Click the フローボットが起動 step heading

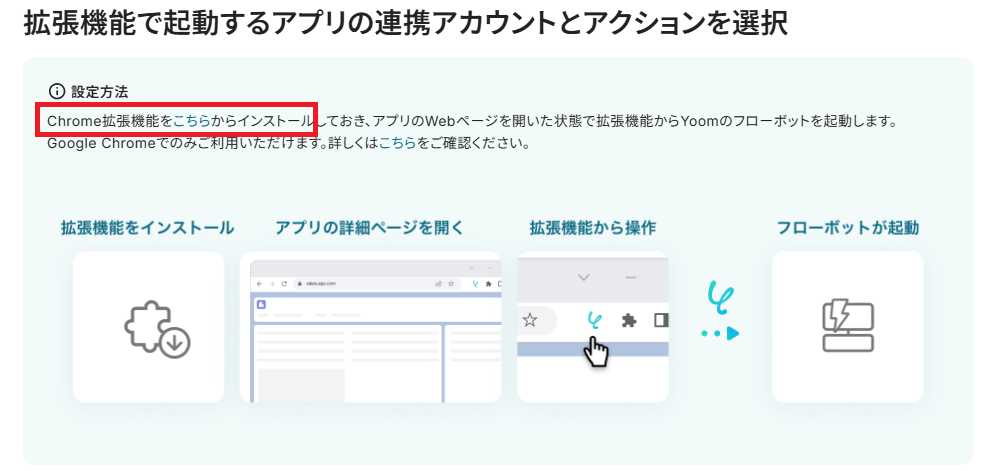point(848,228)
